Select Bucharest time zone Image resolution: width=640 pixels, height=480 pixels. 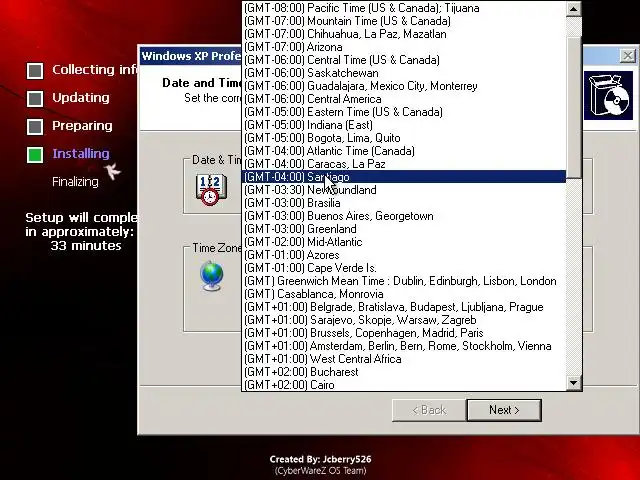(x=404, y=372)
